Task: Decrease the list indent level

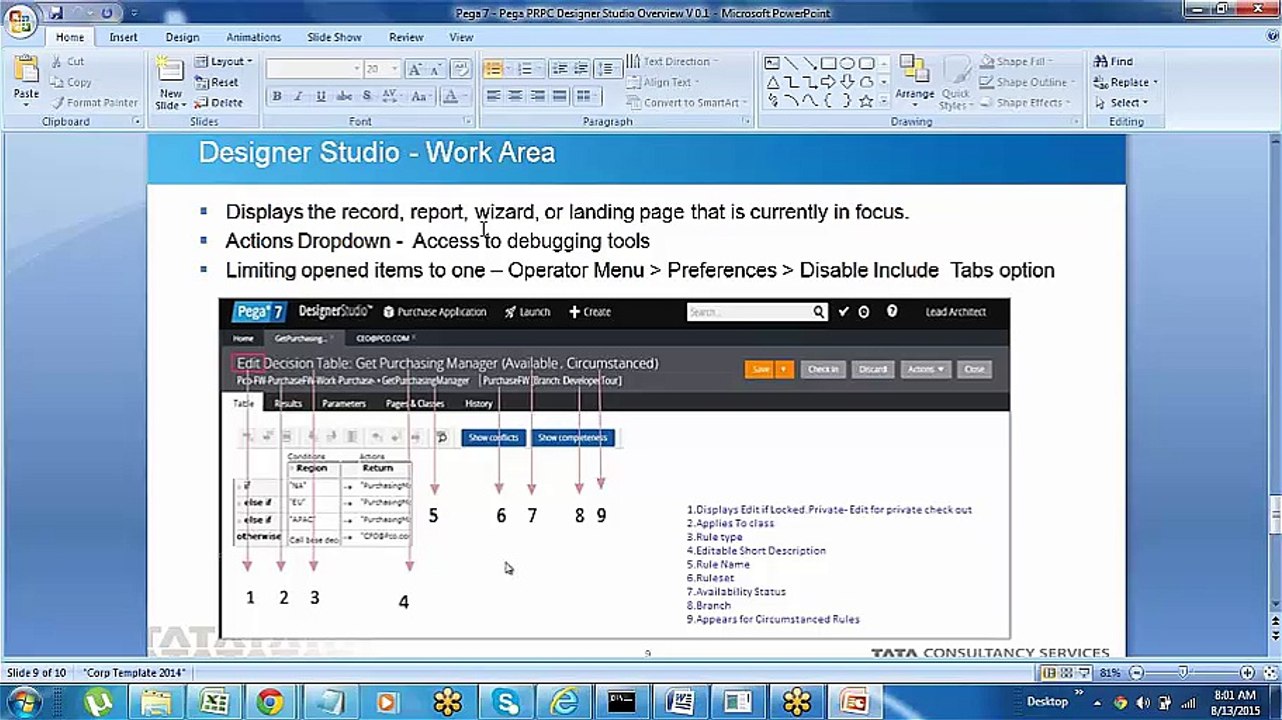Action: (560, 69)
